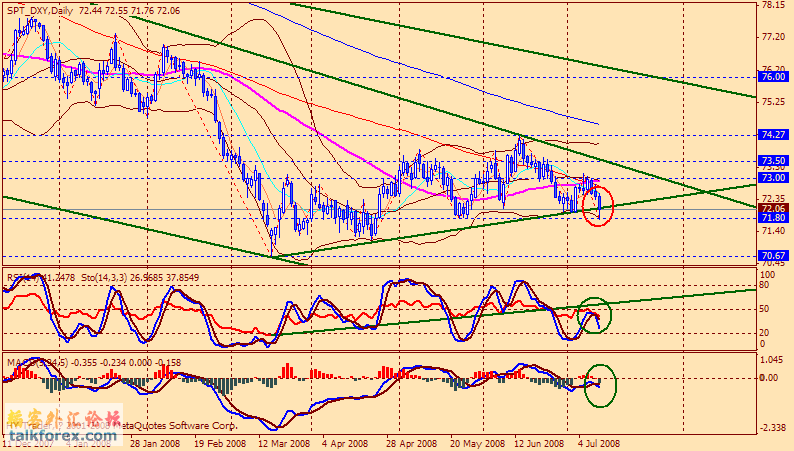Select the 74.27 horizontal level price label
Screen dimensions: 794x451
773,135
